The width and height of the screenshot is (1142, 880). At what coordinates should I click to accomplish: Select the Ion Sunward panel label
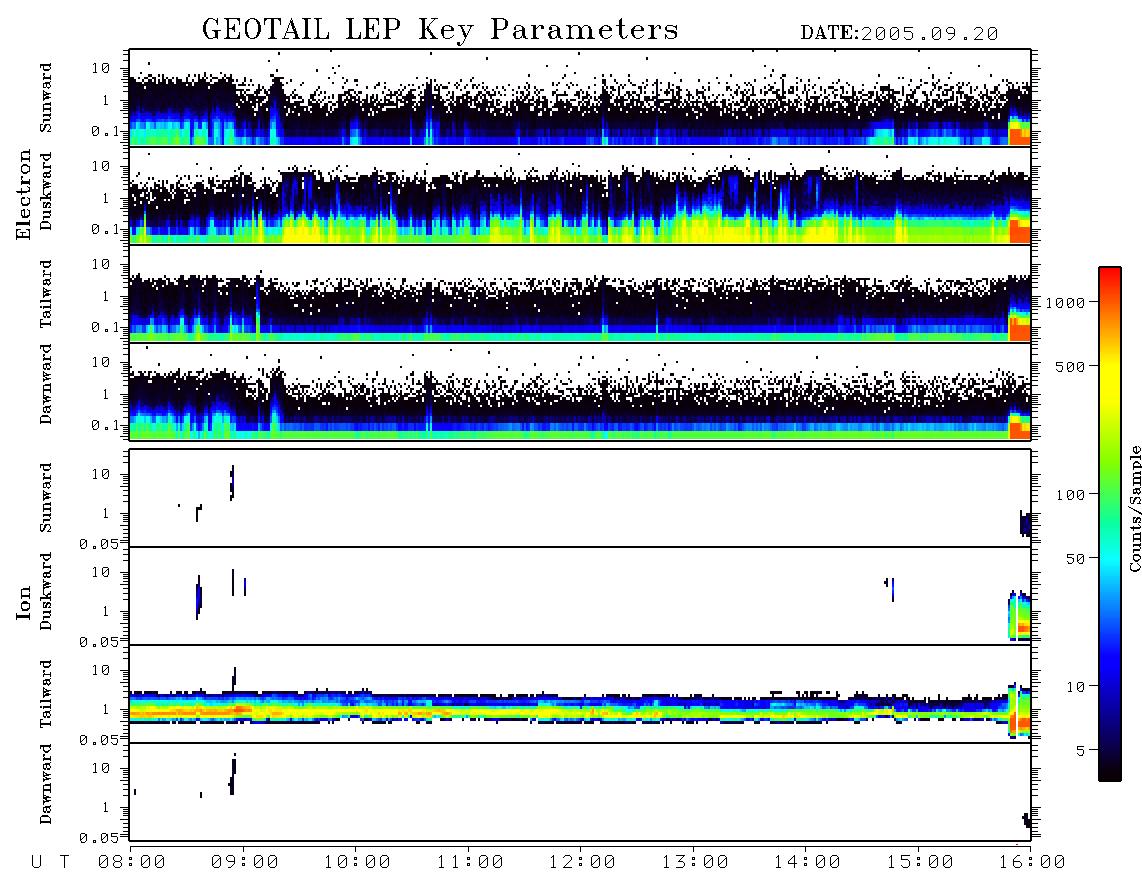[x=46, y=497]
